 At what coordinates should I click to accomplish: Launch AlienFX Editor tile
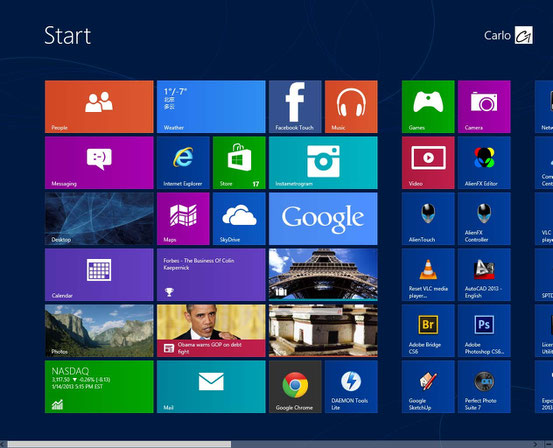(484, 163)
